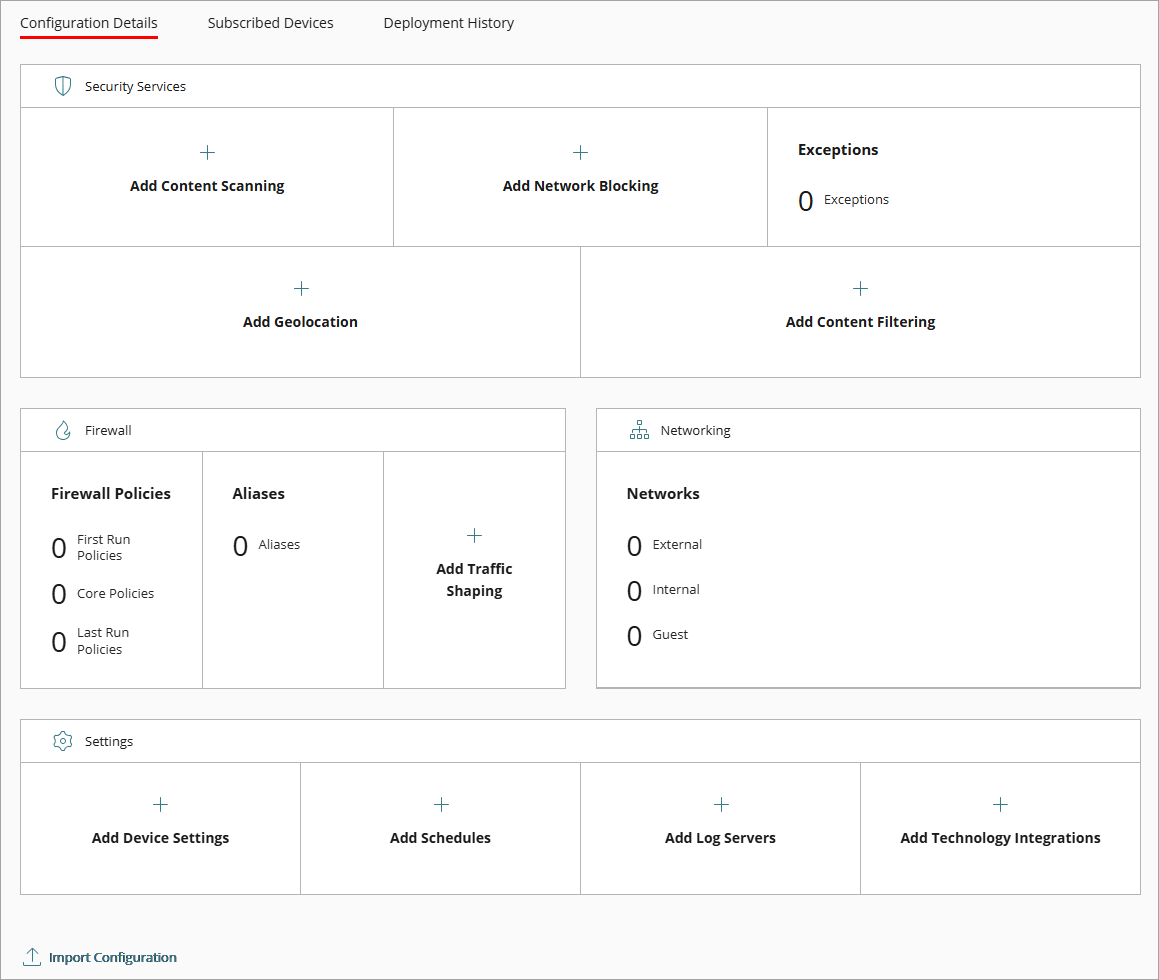The width and height of the screenshot is (1159, 980).
Task: Click the Aliases count in the Firewall panel
Action: tap(266, 544)
